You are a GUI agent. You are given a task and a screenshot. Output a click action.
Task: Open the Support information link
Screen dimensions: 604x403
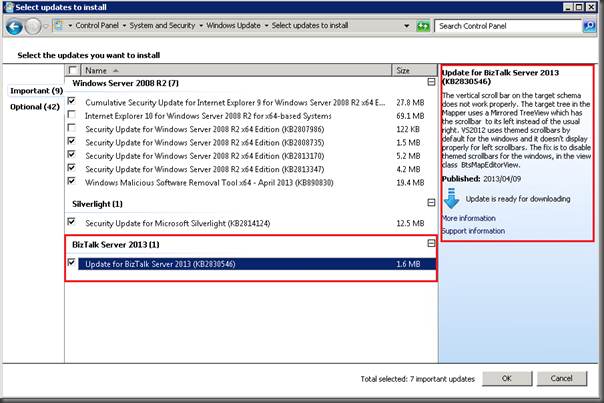point(473,231)
